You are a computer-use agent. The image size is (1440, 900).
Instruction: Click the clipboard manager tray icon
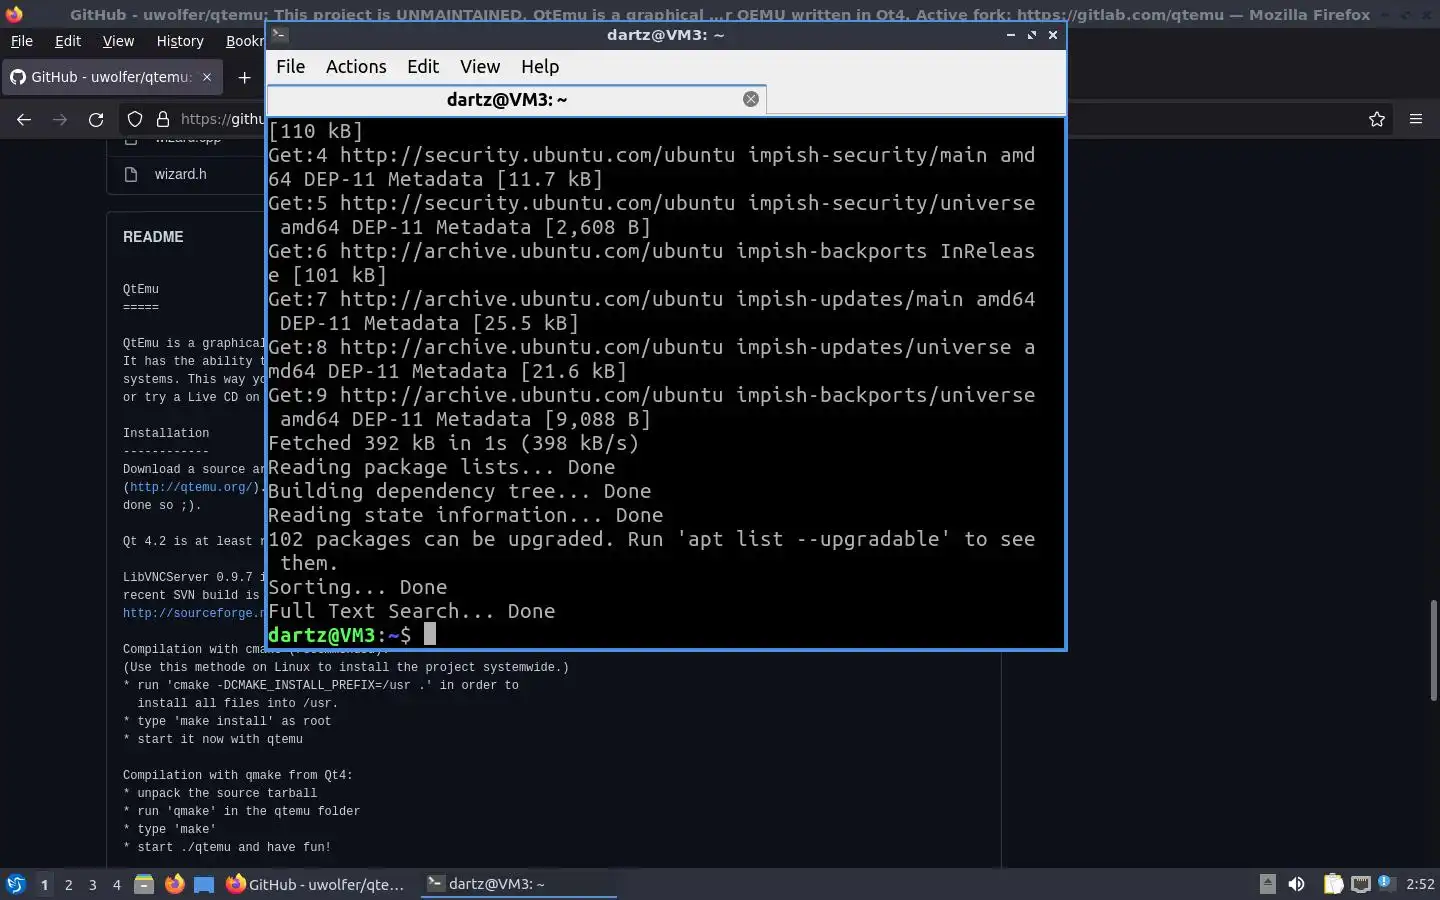[x=1333, y=884]
